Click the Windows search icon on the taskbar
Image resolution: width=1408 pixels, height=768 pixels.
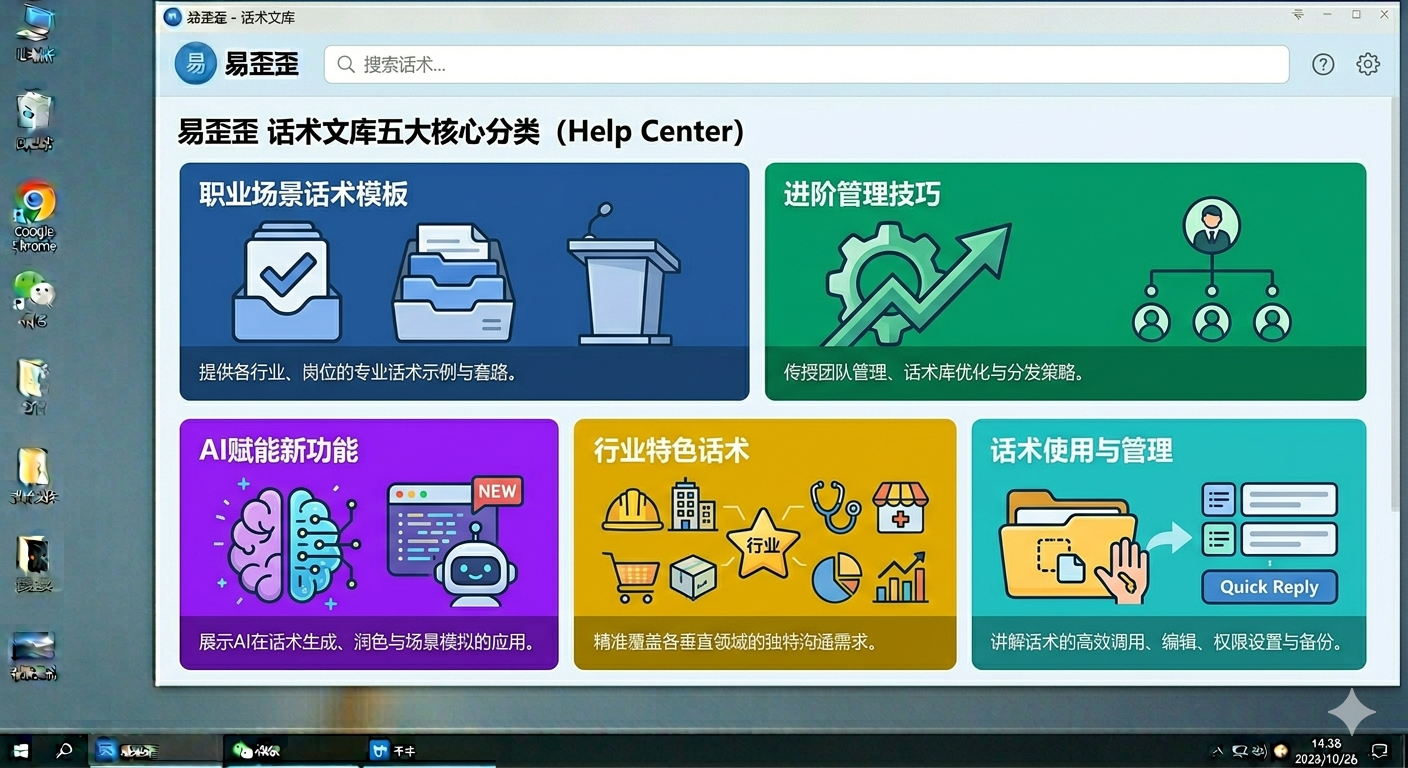(x=62, y=750)
